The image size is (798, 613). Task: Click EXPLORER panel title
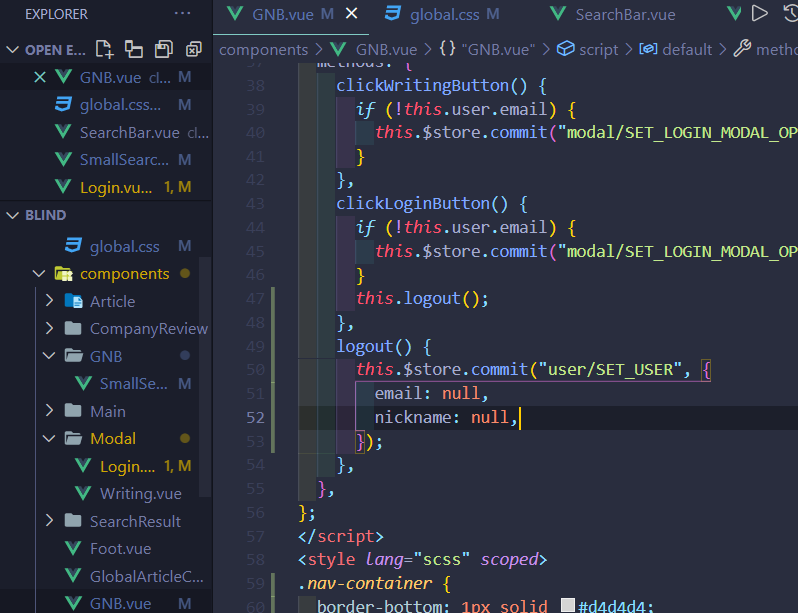[x=56, y=14]
